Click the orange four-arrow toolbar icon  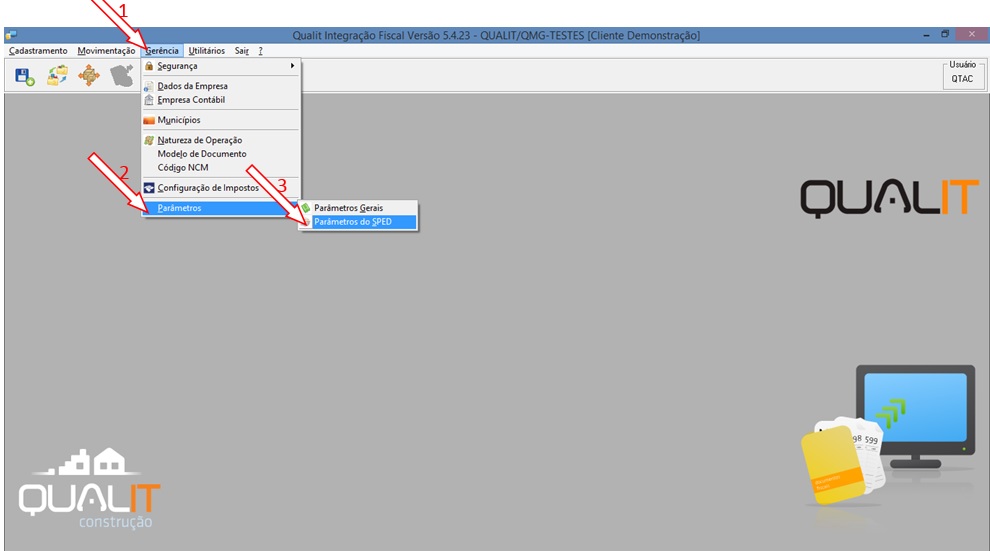89,76
